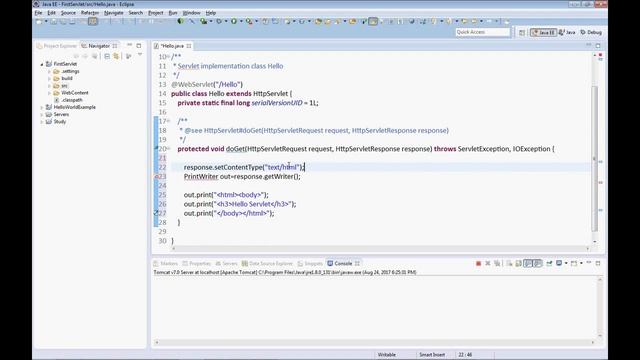
Task: Switch to the Java perspective
Action: point(567,32)
